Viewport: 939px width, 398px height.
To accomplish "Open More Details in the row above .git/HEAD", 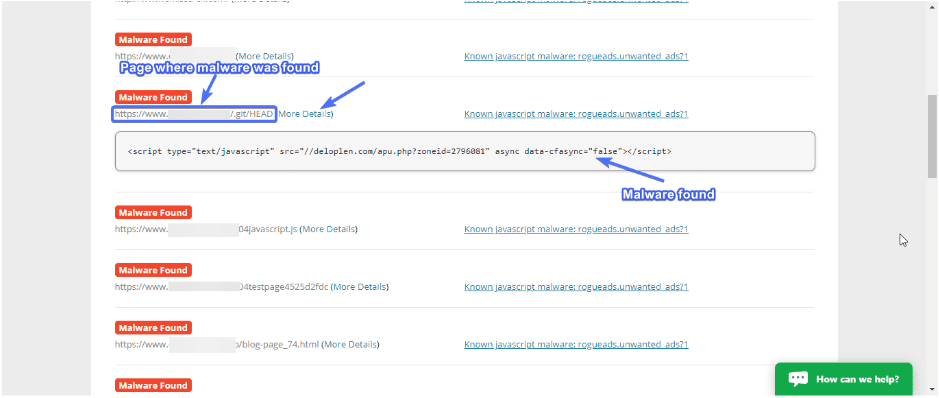I will click(x=265, y=56).
